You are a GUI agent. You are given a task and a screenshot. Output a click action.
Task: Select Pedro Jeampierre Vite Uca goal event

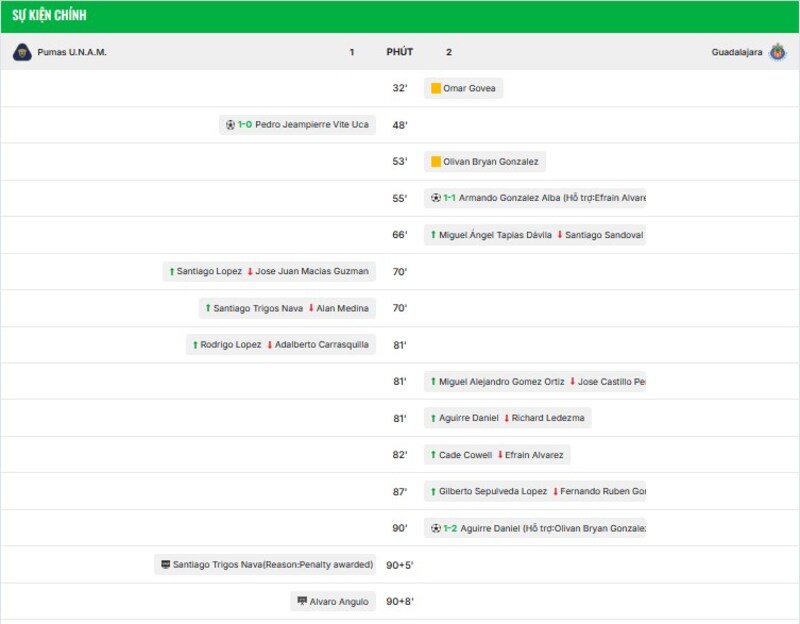[298, 125]
